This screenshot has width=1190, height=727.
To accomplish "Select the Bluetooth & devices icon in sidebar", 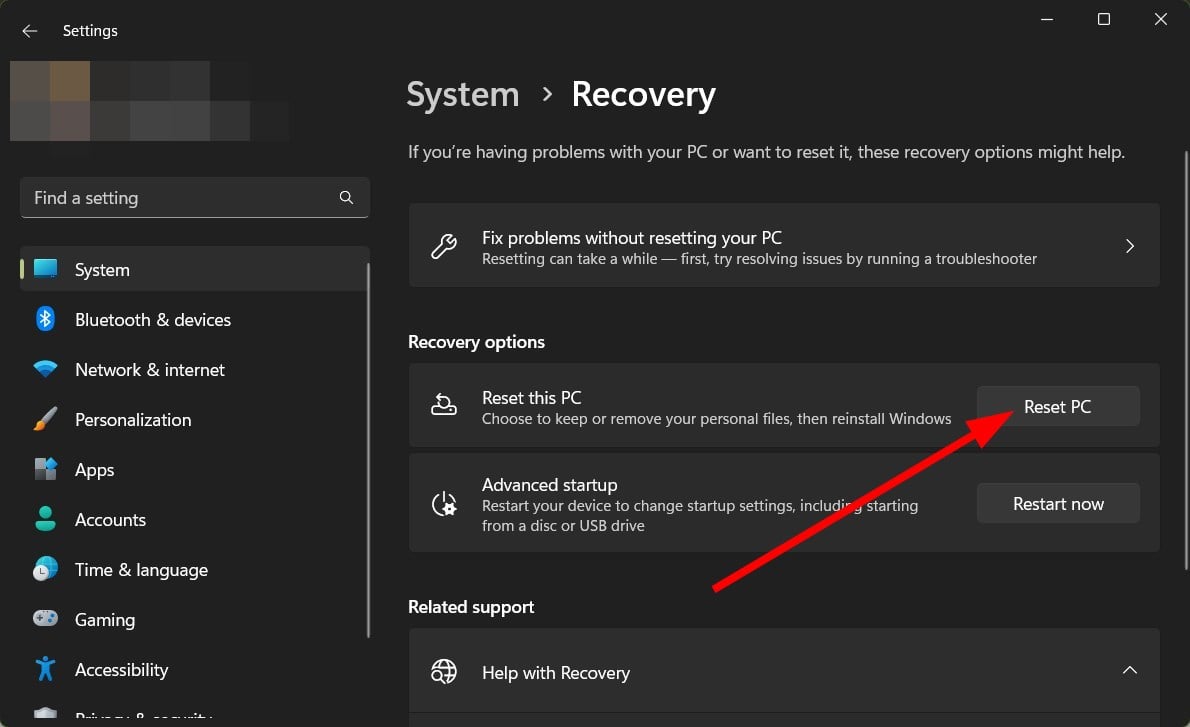I will (x=46, y=319).
